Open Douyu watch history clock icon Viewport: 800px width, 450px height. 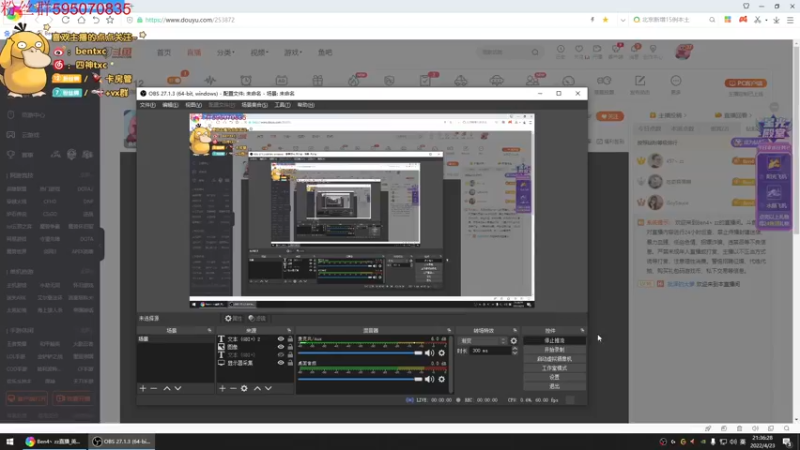(x=561, y=49)
